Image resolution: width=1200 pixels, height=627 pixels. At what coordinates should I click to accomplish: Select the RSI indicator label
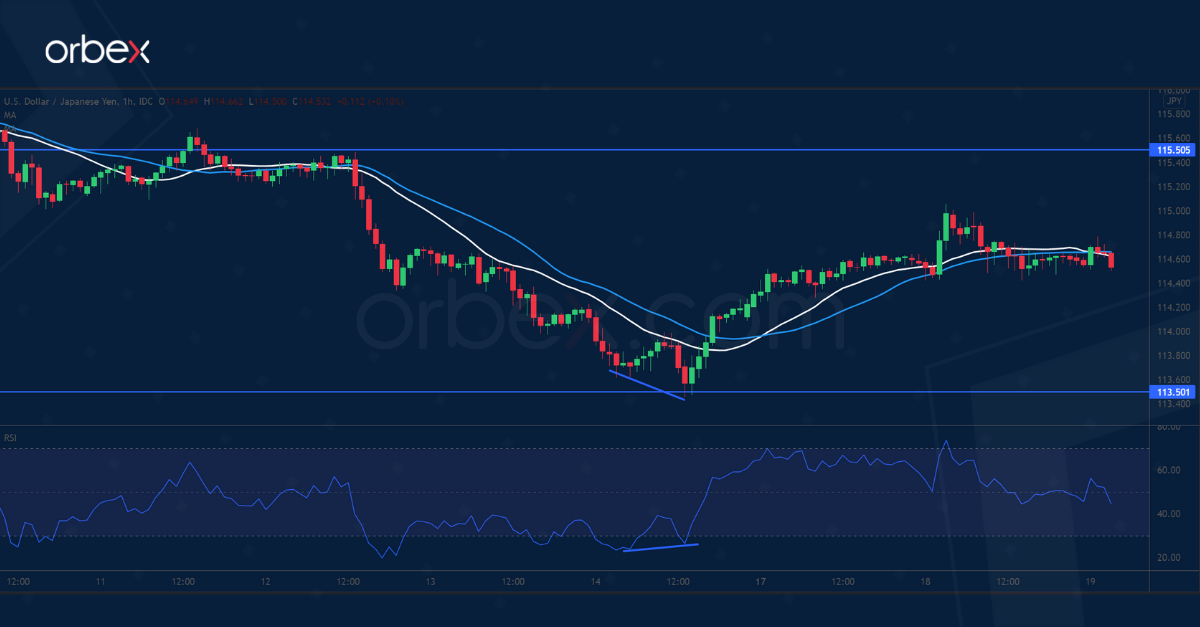click(x=10, y=438)
